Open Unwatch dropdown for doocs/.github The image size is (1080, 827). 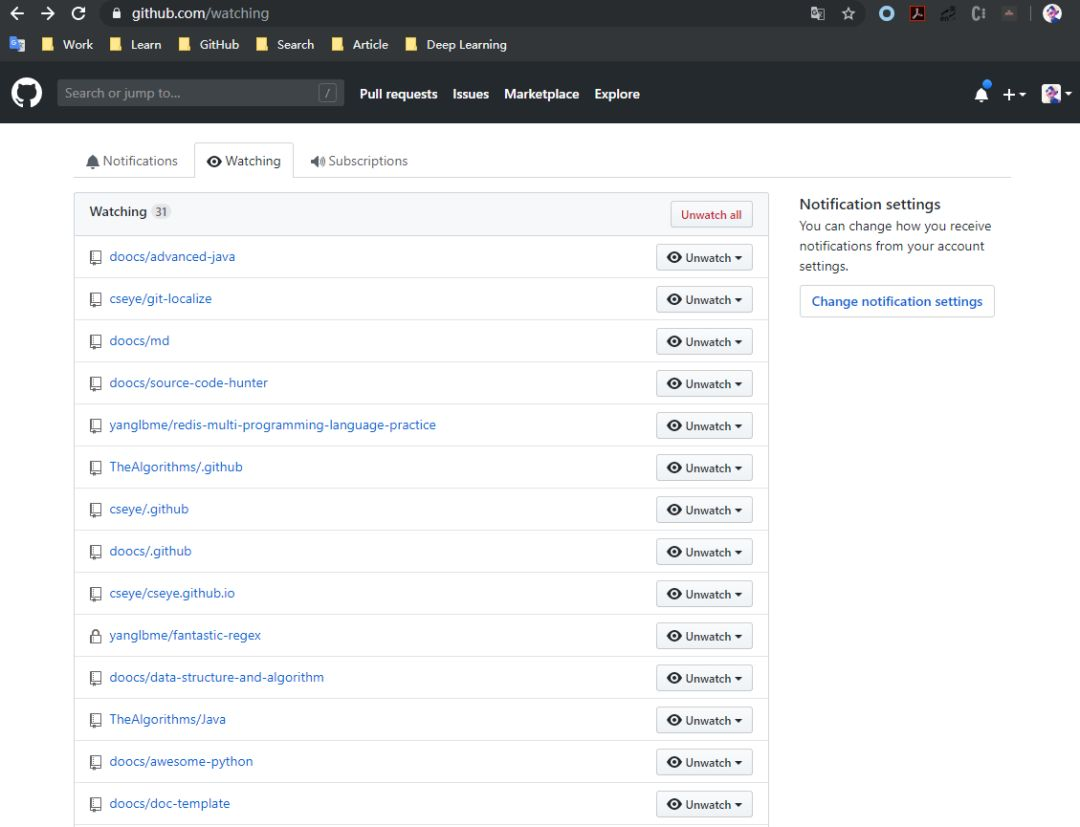704,552
